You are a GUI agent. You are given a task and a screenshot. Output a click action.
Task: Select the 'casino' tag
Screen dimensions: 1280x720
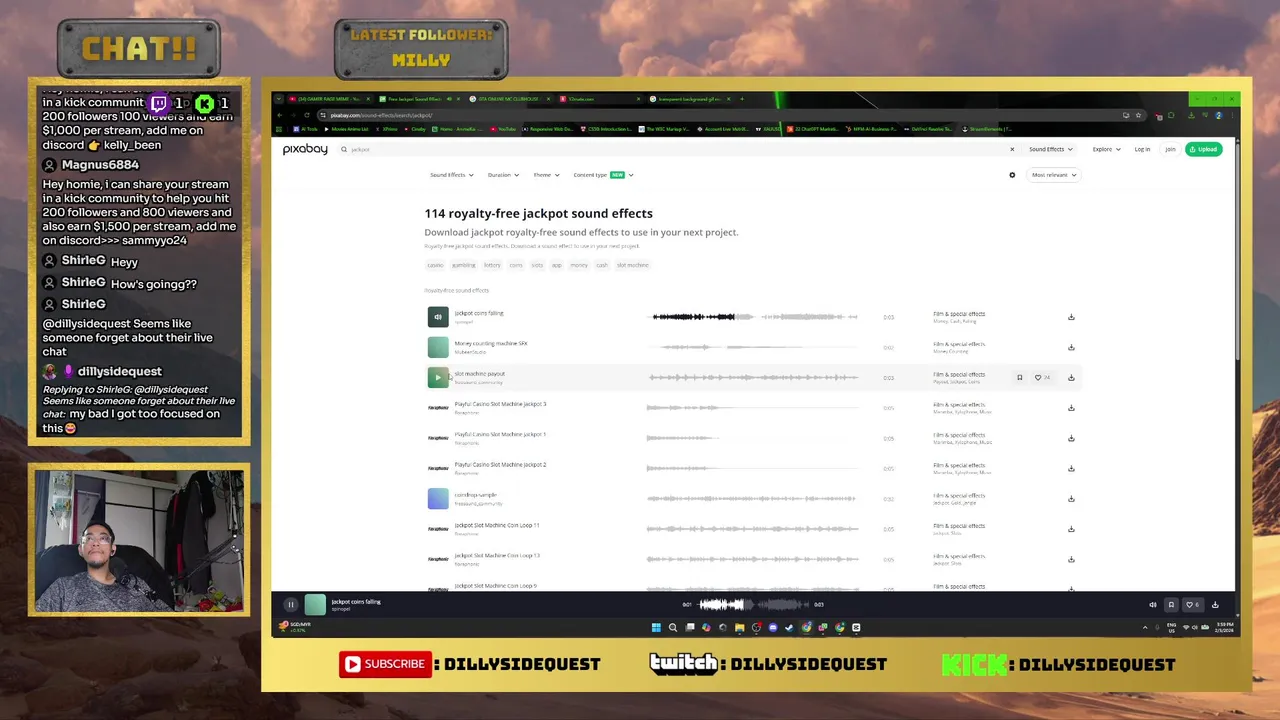[435, 265]
